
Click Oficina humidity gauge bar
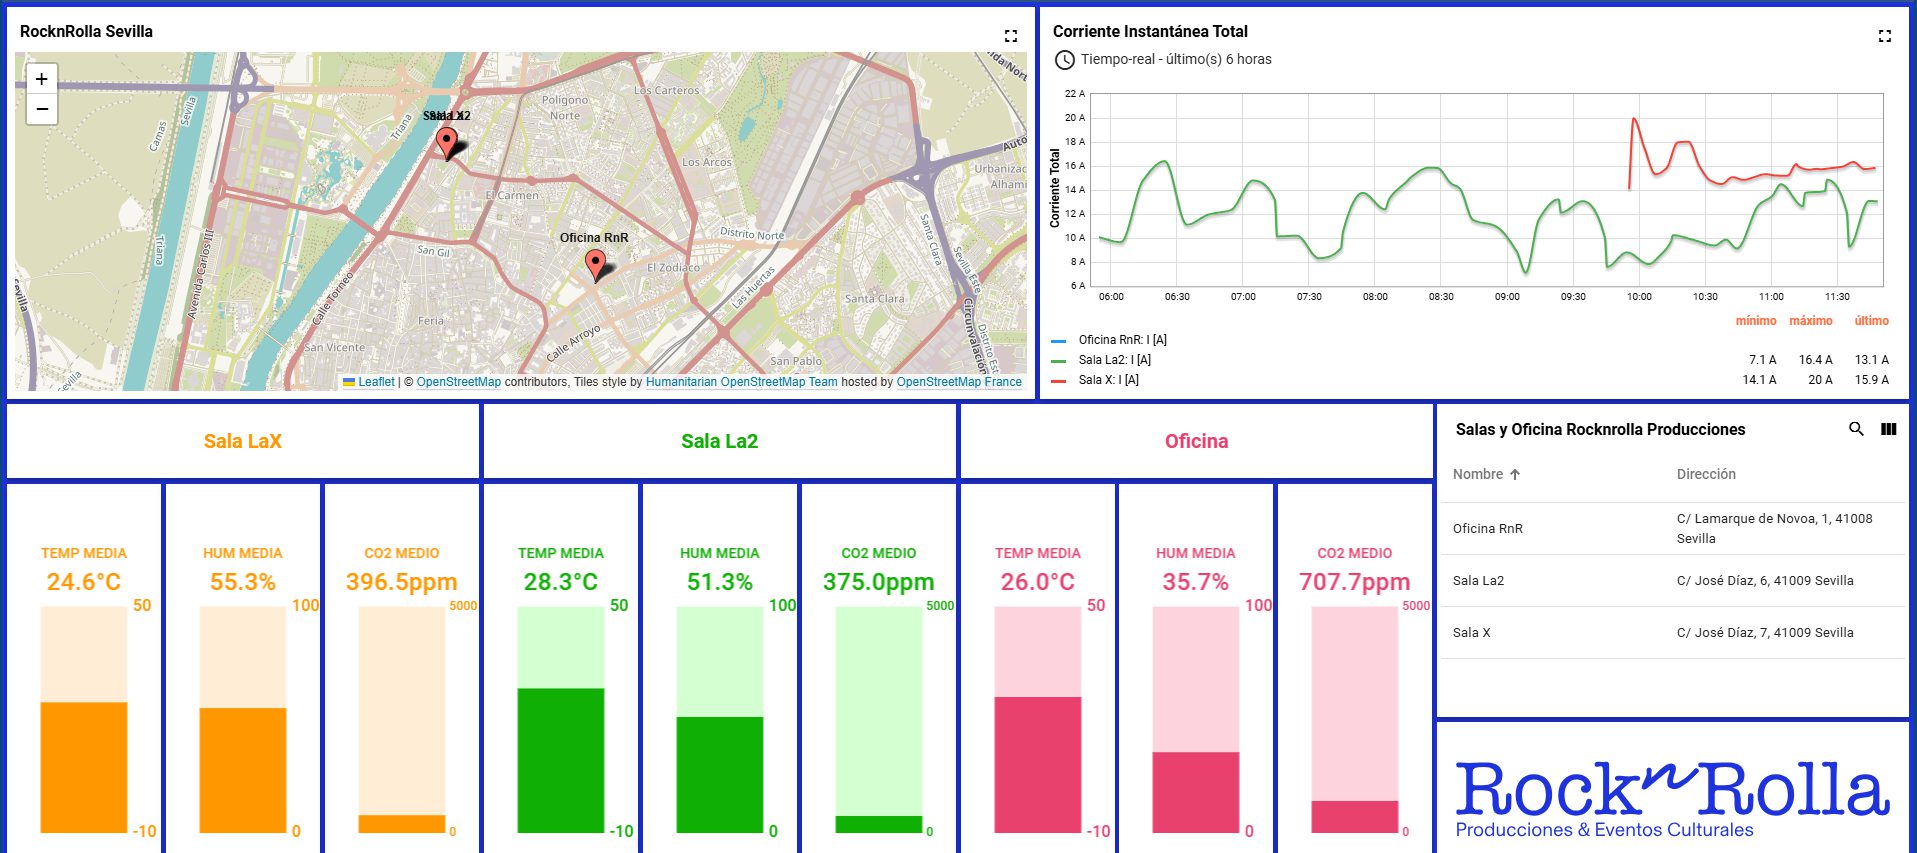1196,719
